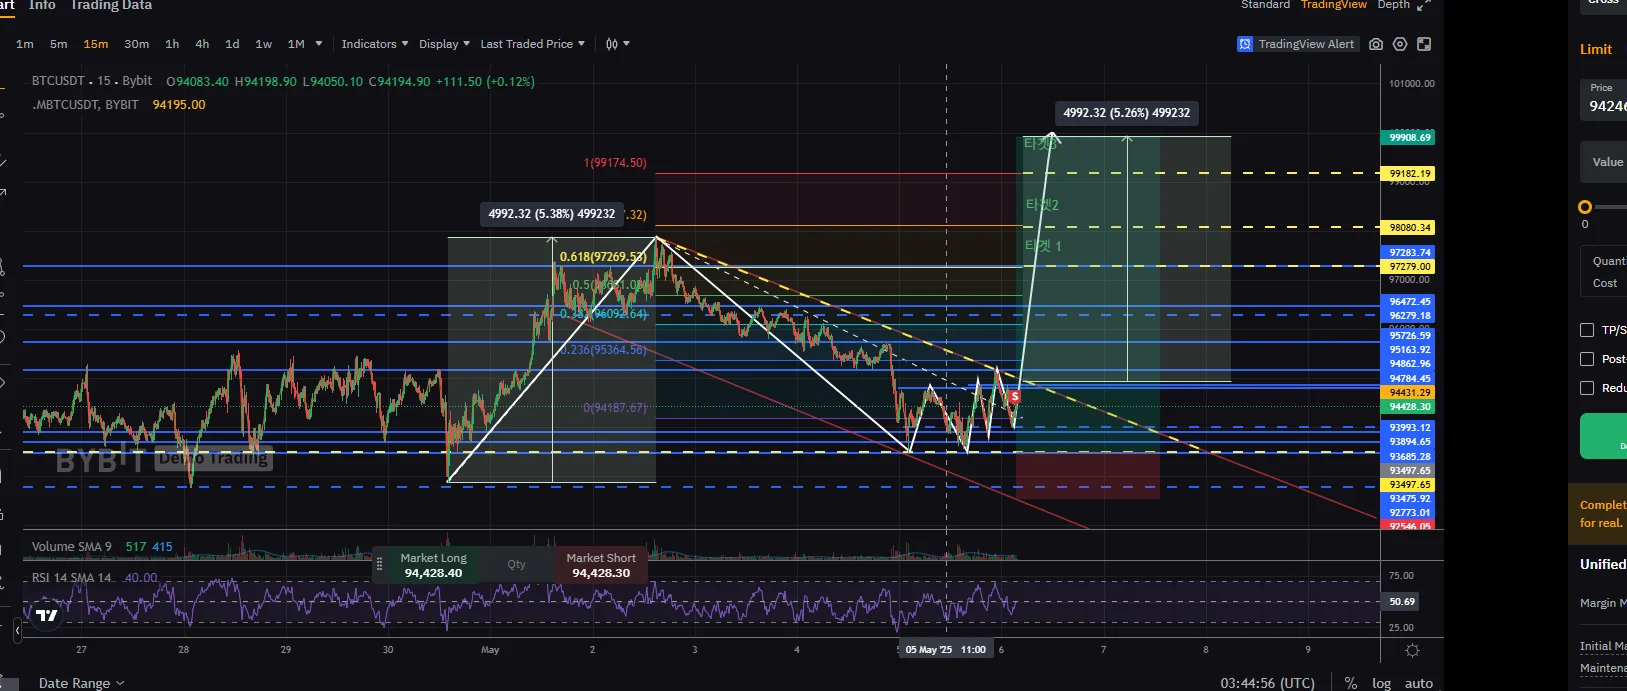Click the green order submit button

[x=1603, y=436]
